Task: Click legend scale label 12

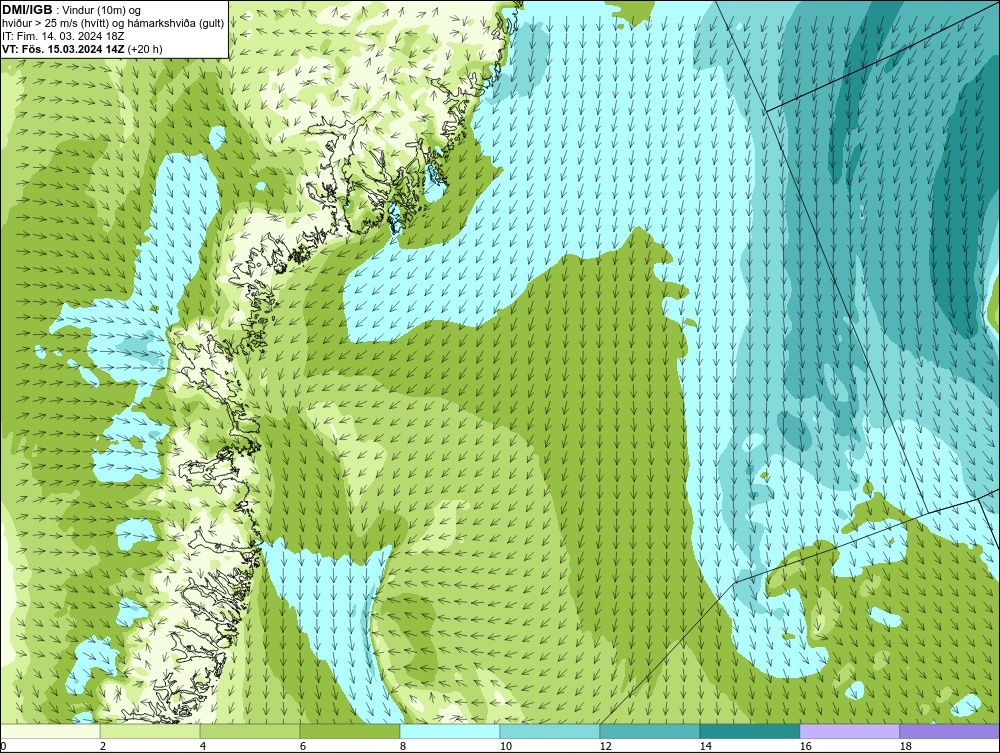Action: (605, 746)
